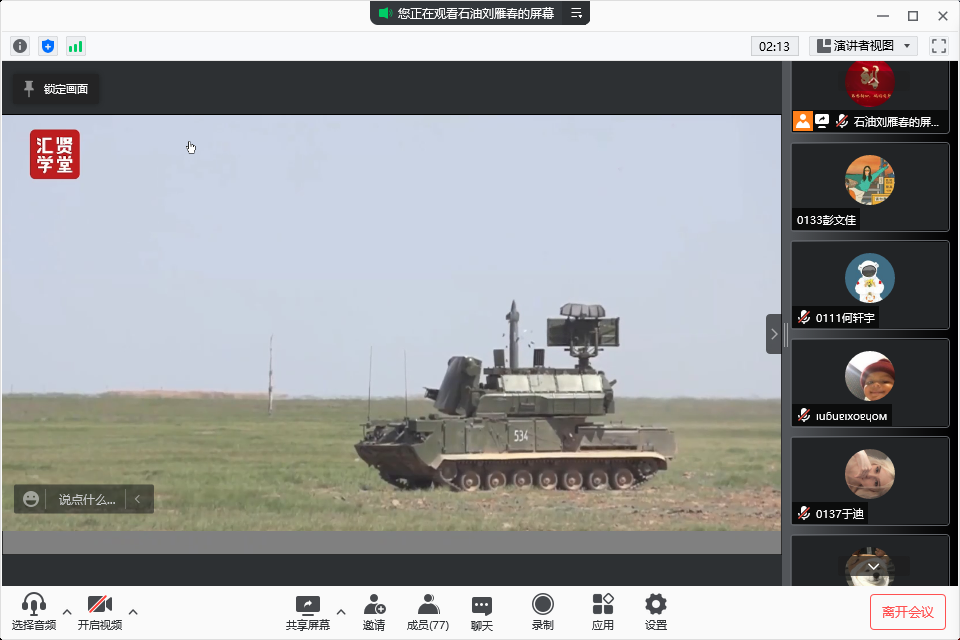The height and width of the screenshot is (640, 960).
Task: Collapse the participant sidebar panel
Action: [x=773, y=334]
